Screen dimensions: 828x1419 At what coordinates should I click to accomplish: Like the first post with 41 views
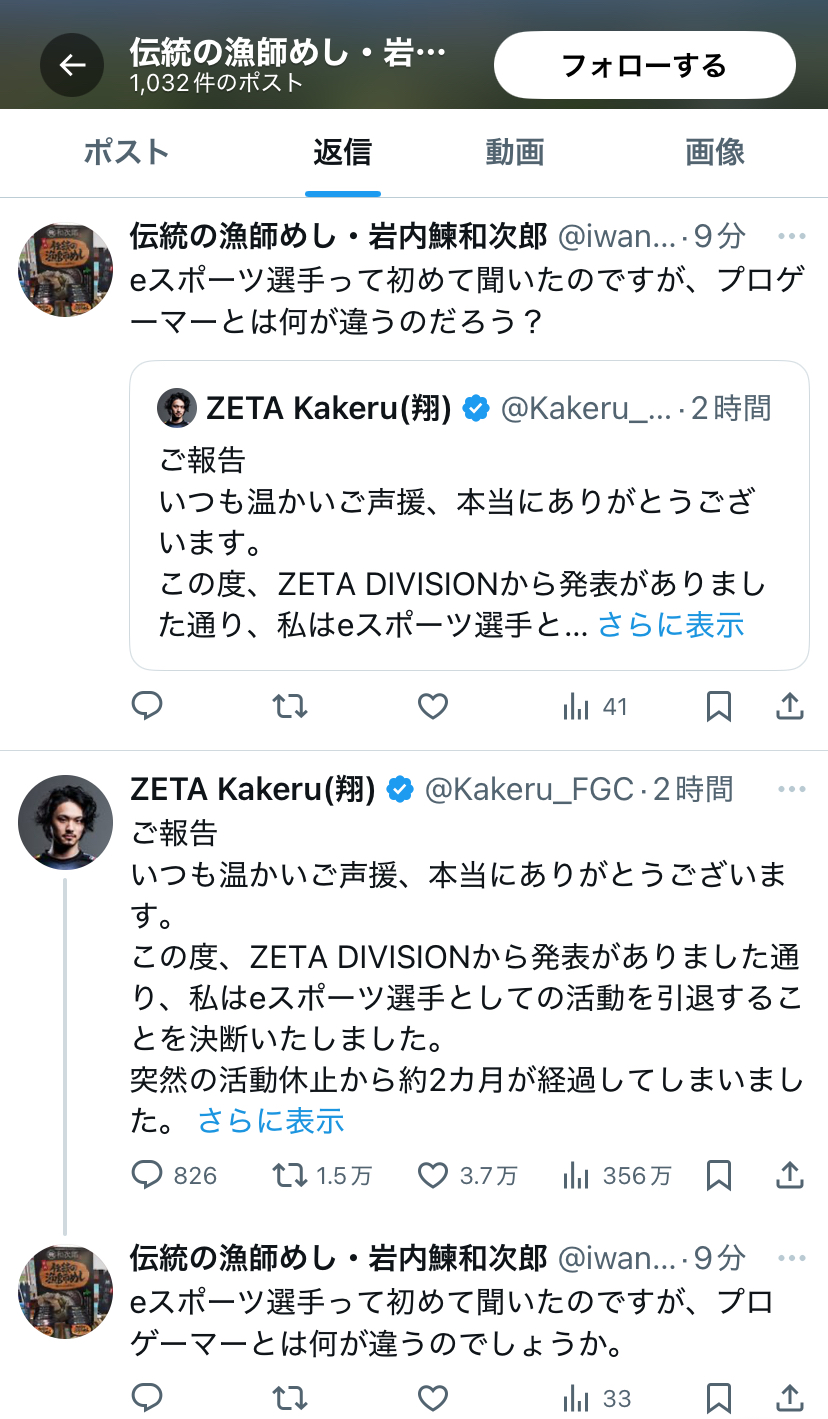point(432,707)
